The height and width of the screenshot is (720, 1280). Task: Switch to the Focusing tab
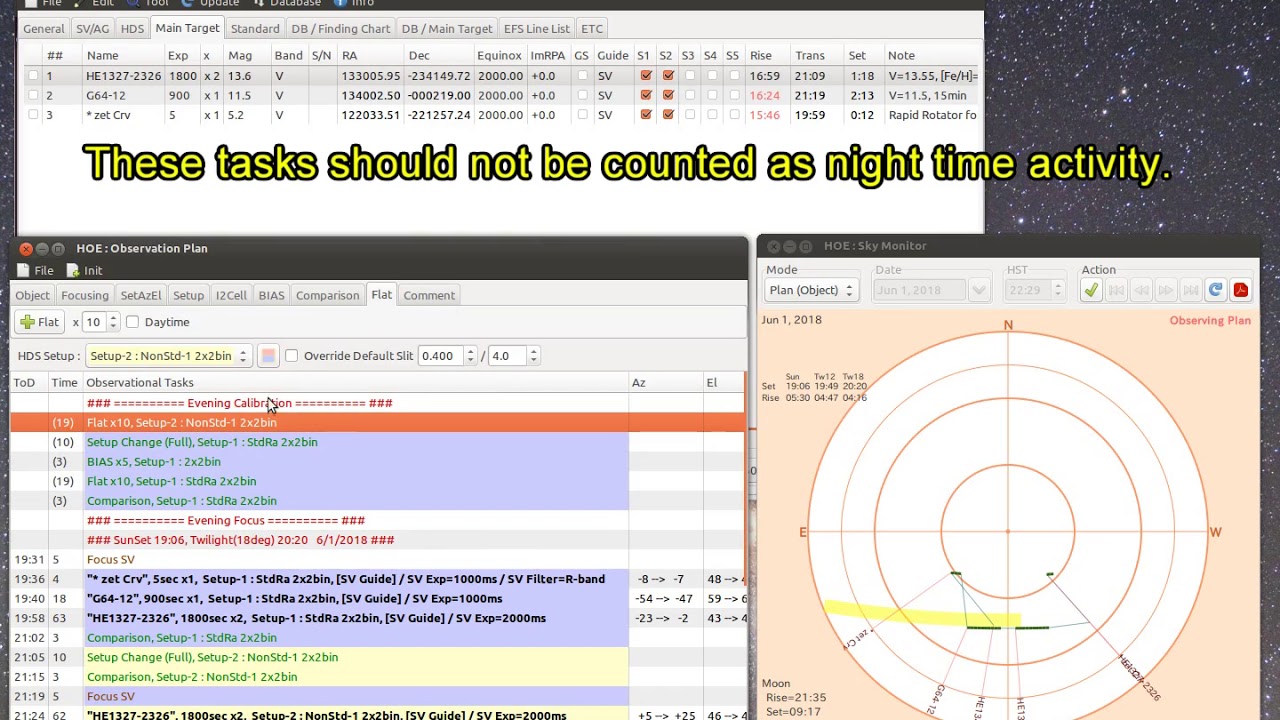(x=85, y=295)
